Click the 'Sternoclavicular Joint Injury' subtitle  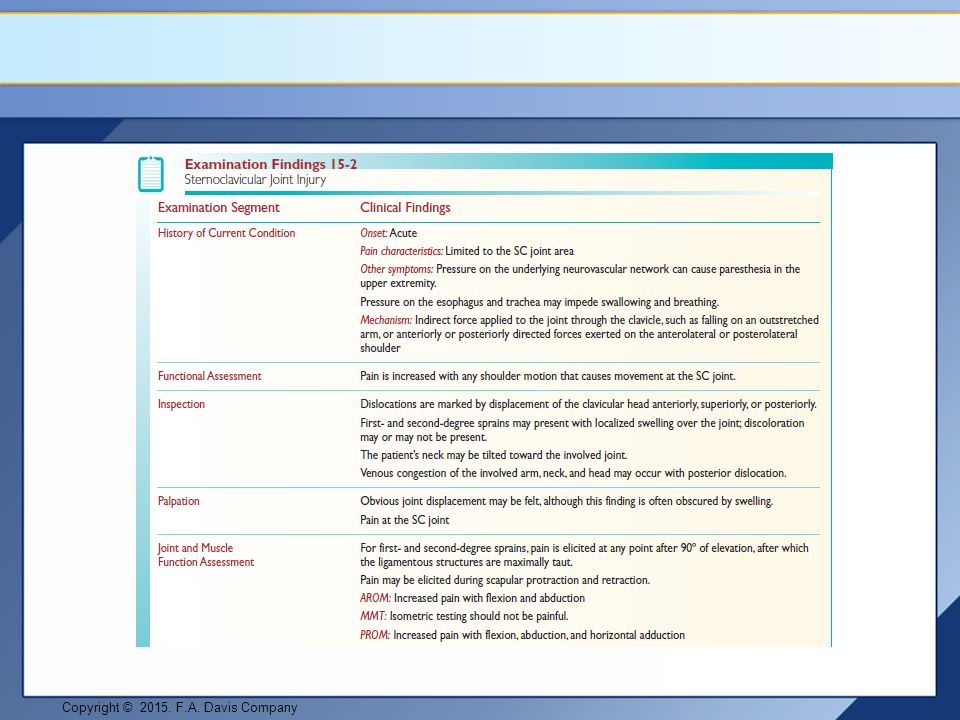255,180
